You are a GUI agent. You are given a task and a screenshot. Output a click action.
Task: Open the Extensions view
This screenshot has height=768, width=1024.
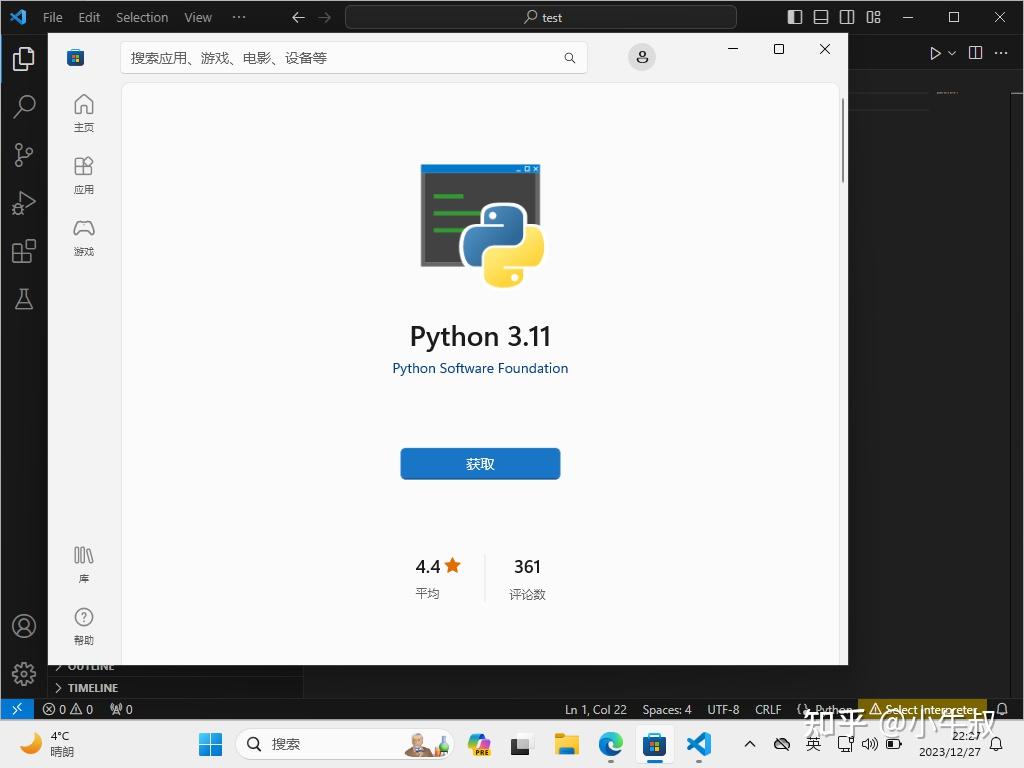[24, 251]
